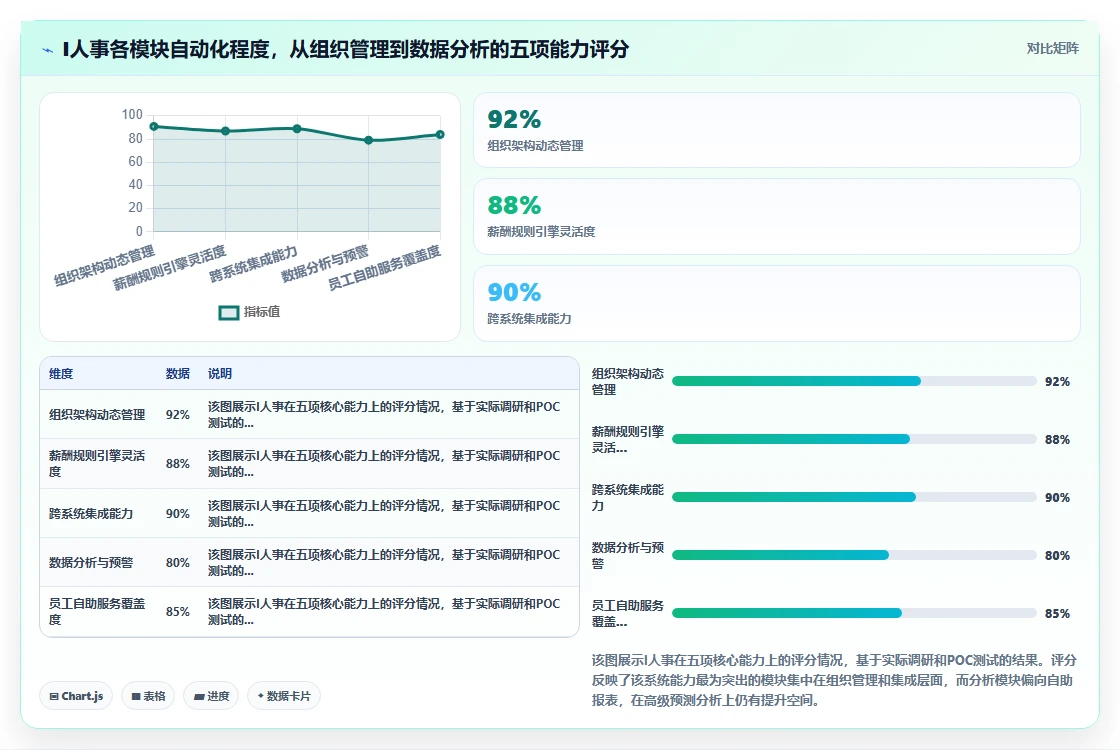Screen dimensions: 1120x750
Task: Click the 组织架构动态管理 data point on line chart
Action: tap(154, 126)
